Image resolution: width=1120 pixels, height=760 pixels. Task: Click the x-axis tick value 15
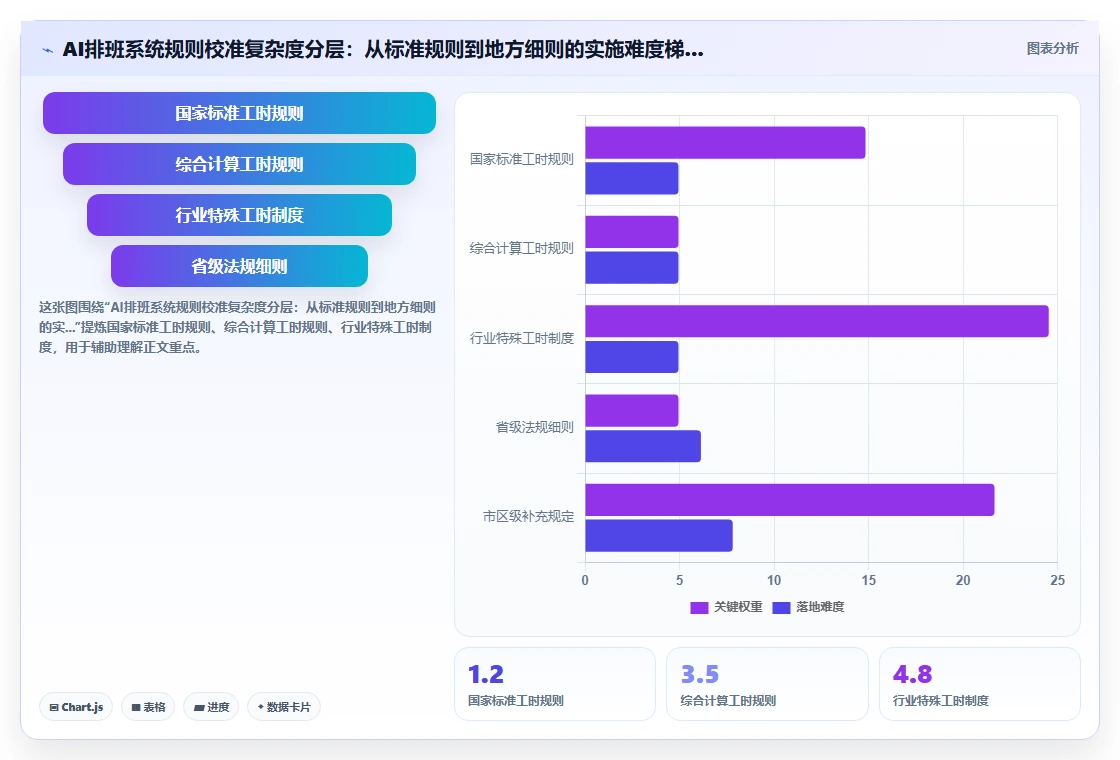pos(869,581)
